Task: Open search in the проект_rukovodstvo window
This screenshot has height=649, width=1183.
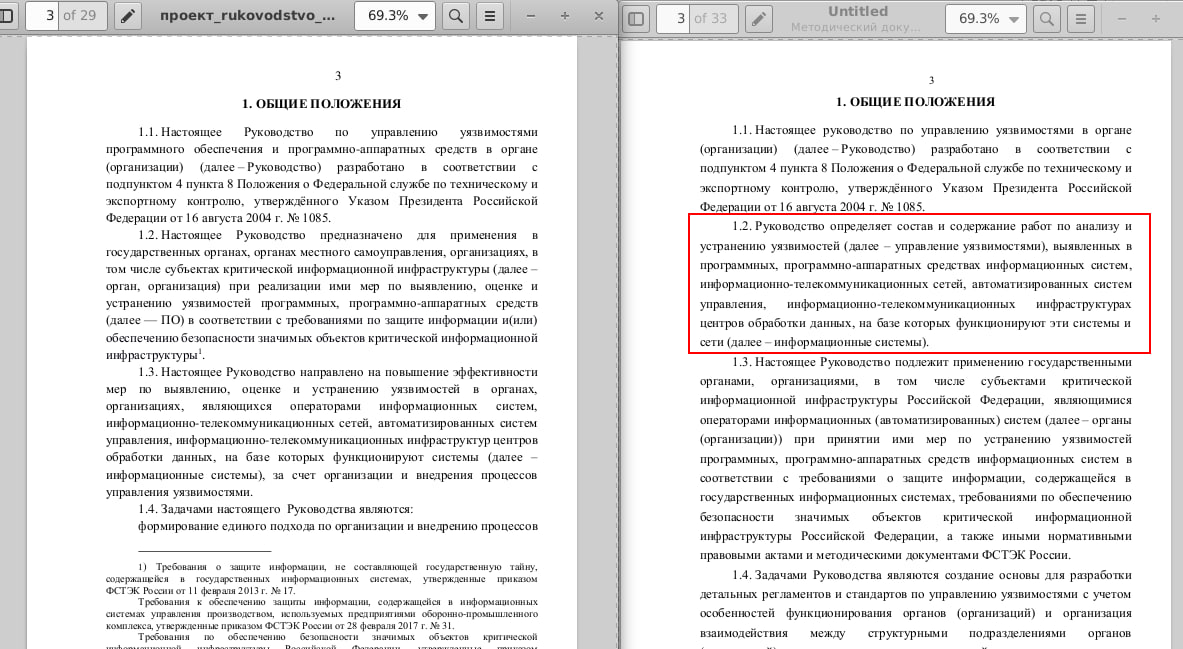Action: pos(455,17)
